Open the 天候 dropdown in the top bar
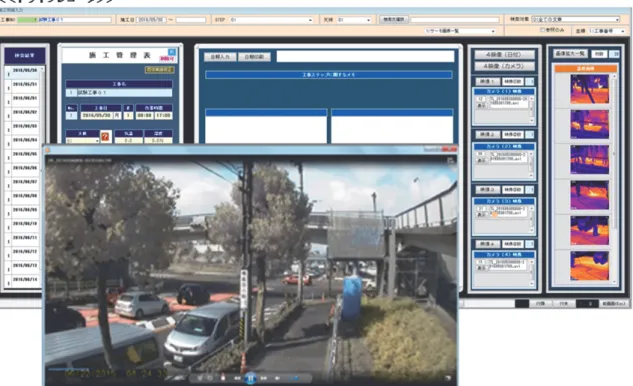This screenshot has width=633, height=386. [354, 20]
